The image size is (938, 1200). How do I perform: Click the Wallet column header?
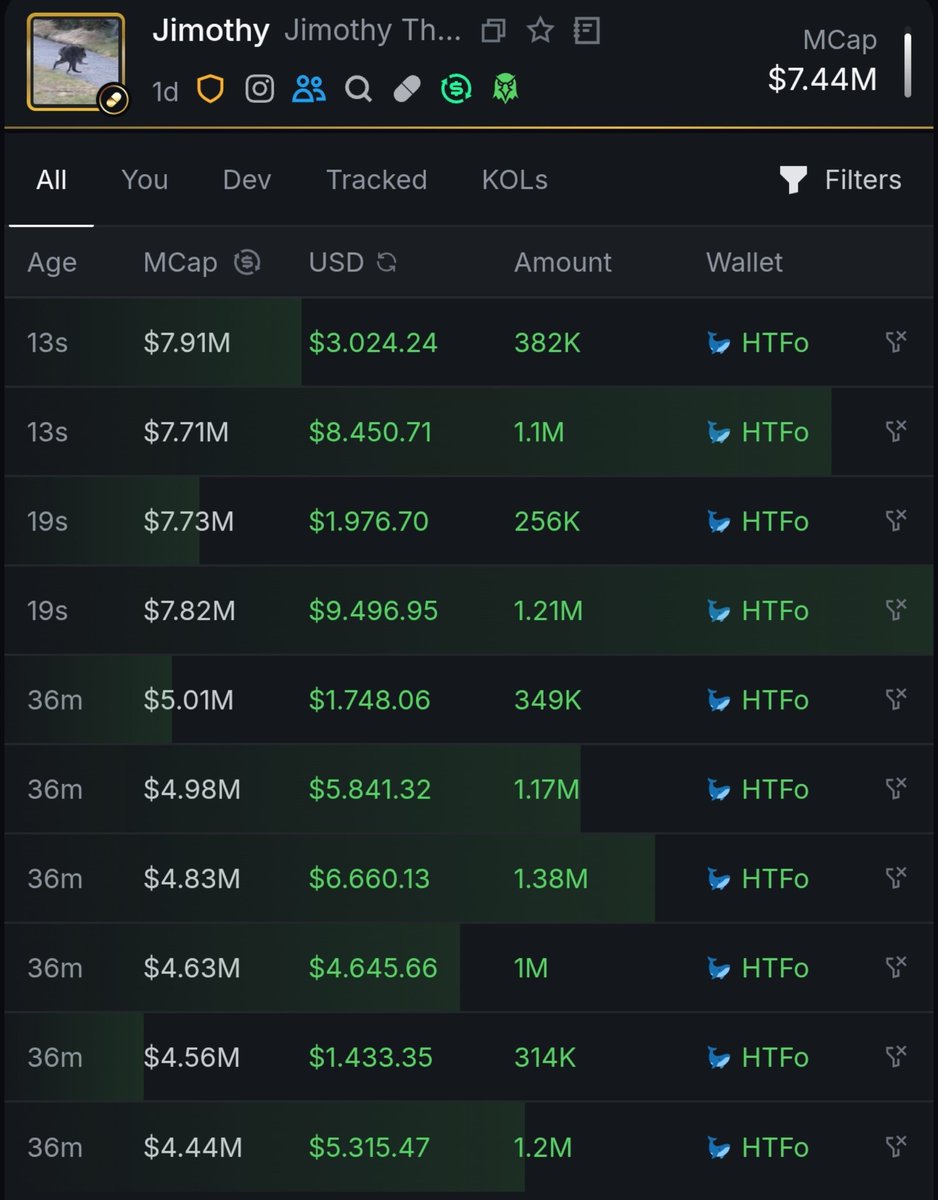click(745, 263)
